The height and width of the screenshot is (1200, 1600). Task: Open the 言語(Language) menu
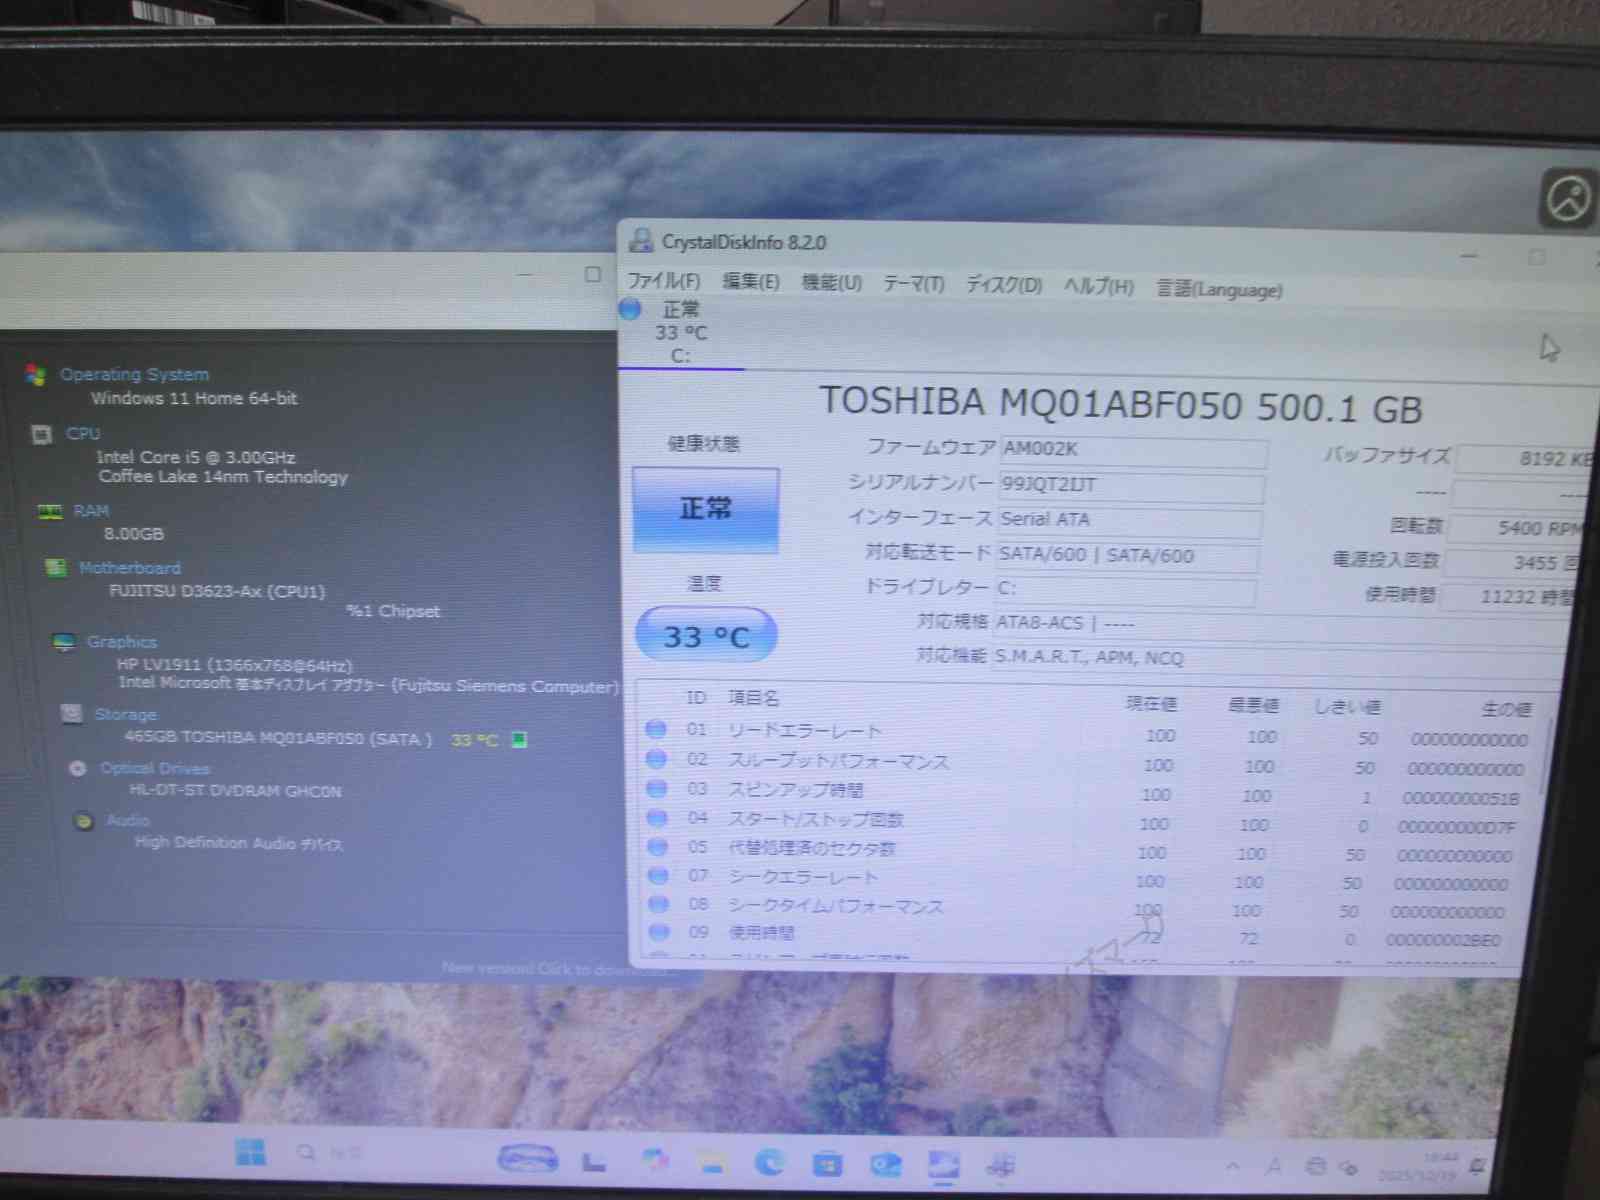(1219, 290)
